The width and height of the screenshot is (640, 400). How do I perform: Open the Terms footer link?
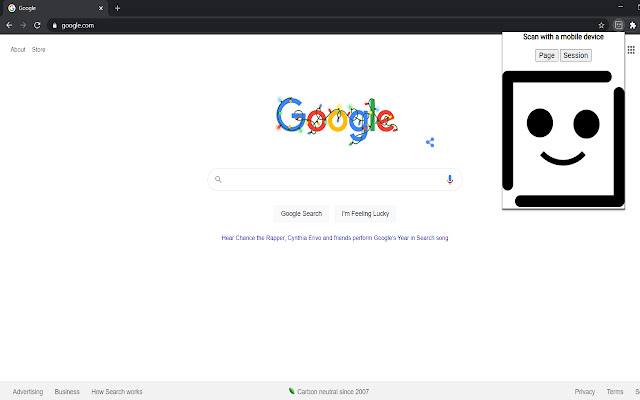615,391
